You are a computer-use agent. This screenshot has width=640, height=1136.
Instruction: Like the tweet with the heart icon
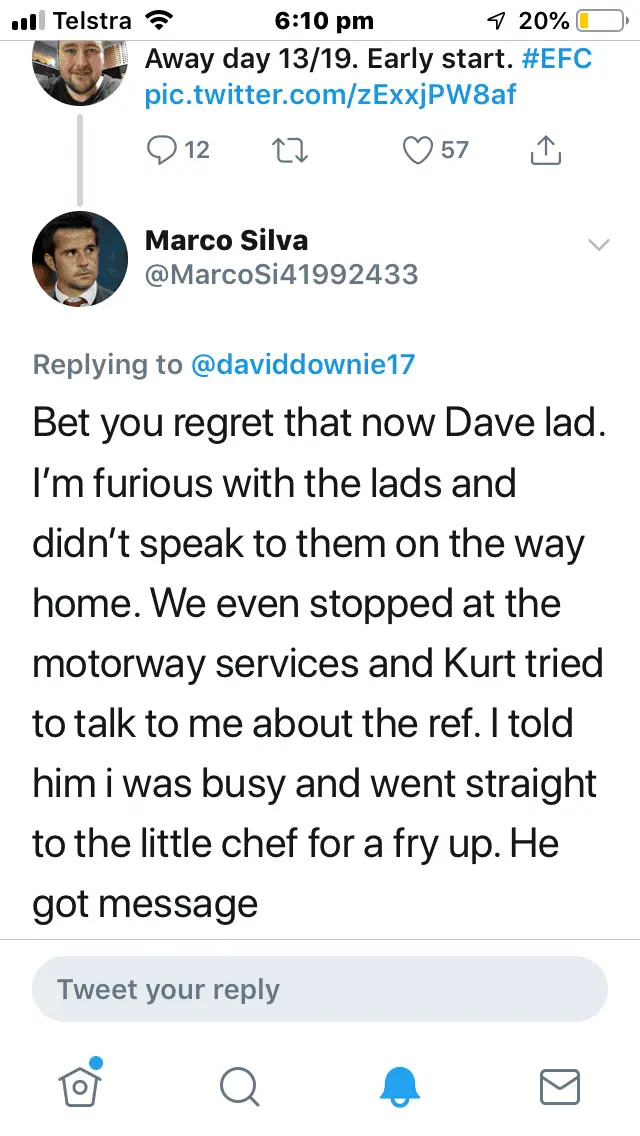coord(415,150)
